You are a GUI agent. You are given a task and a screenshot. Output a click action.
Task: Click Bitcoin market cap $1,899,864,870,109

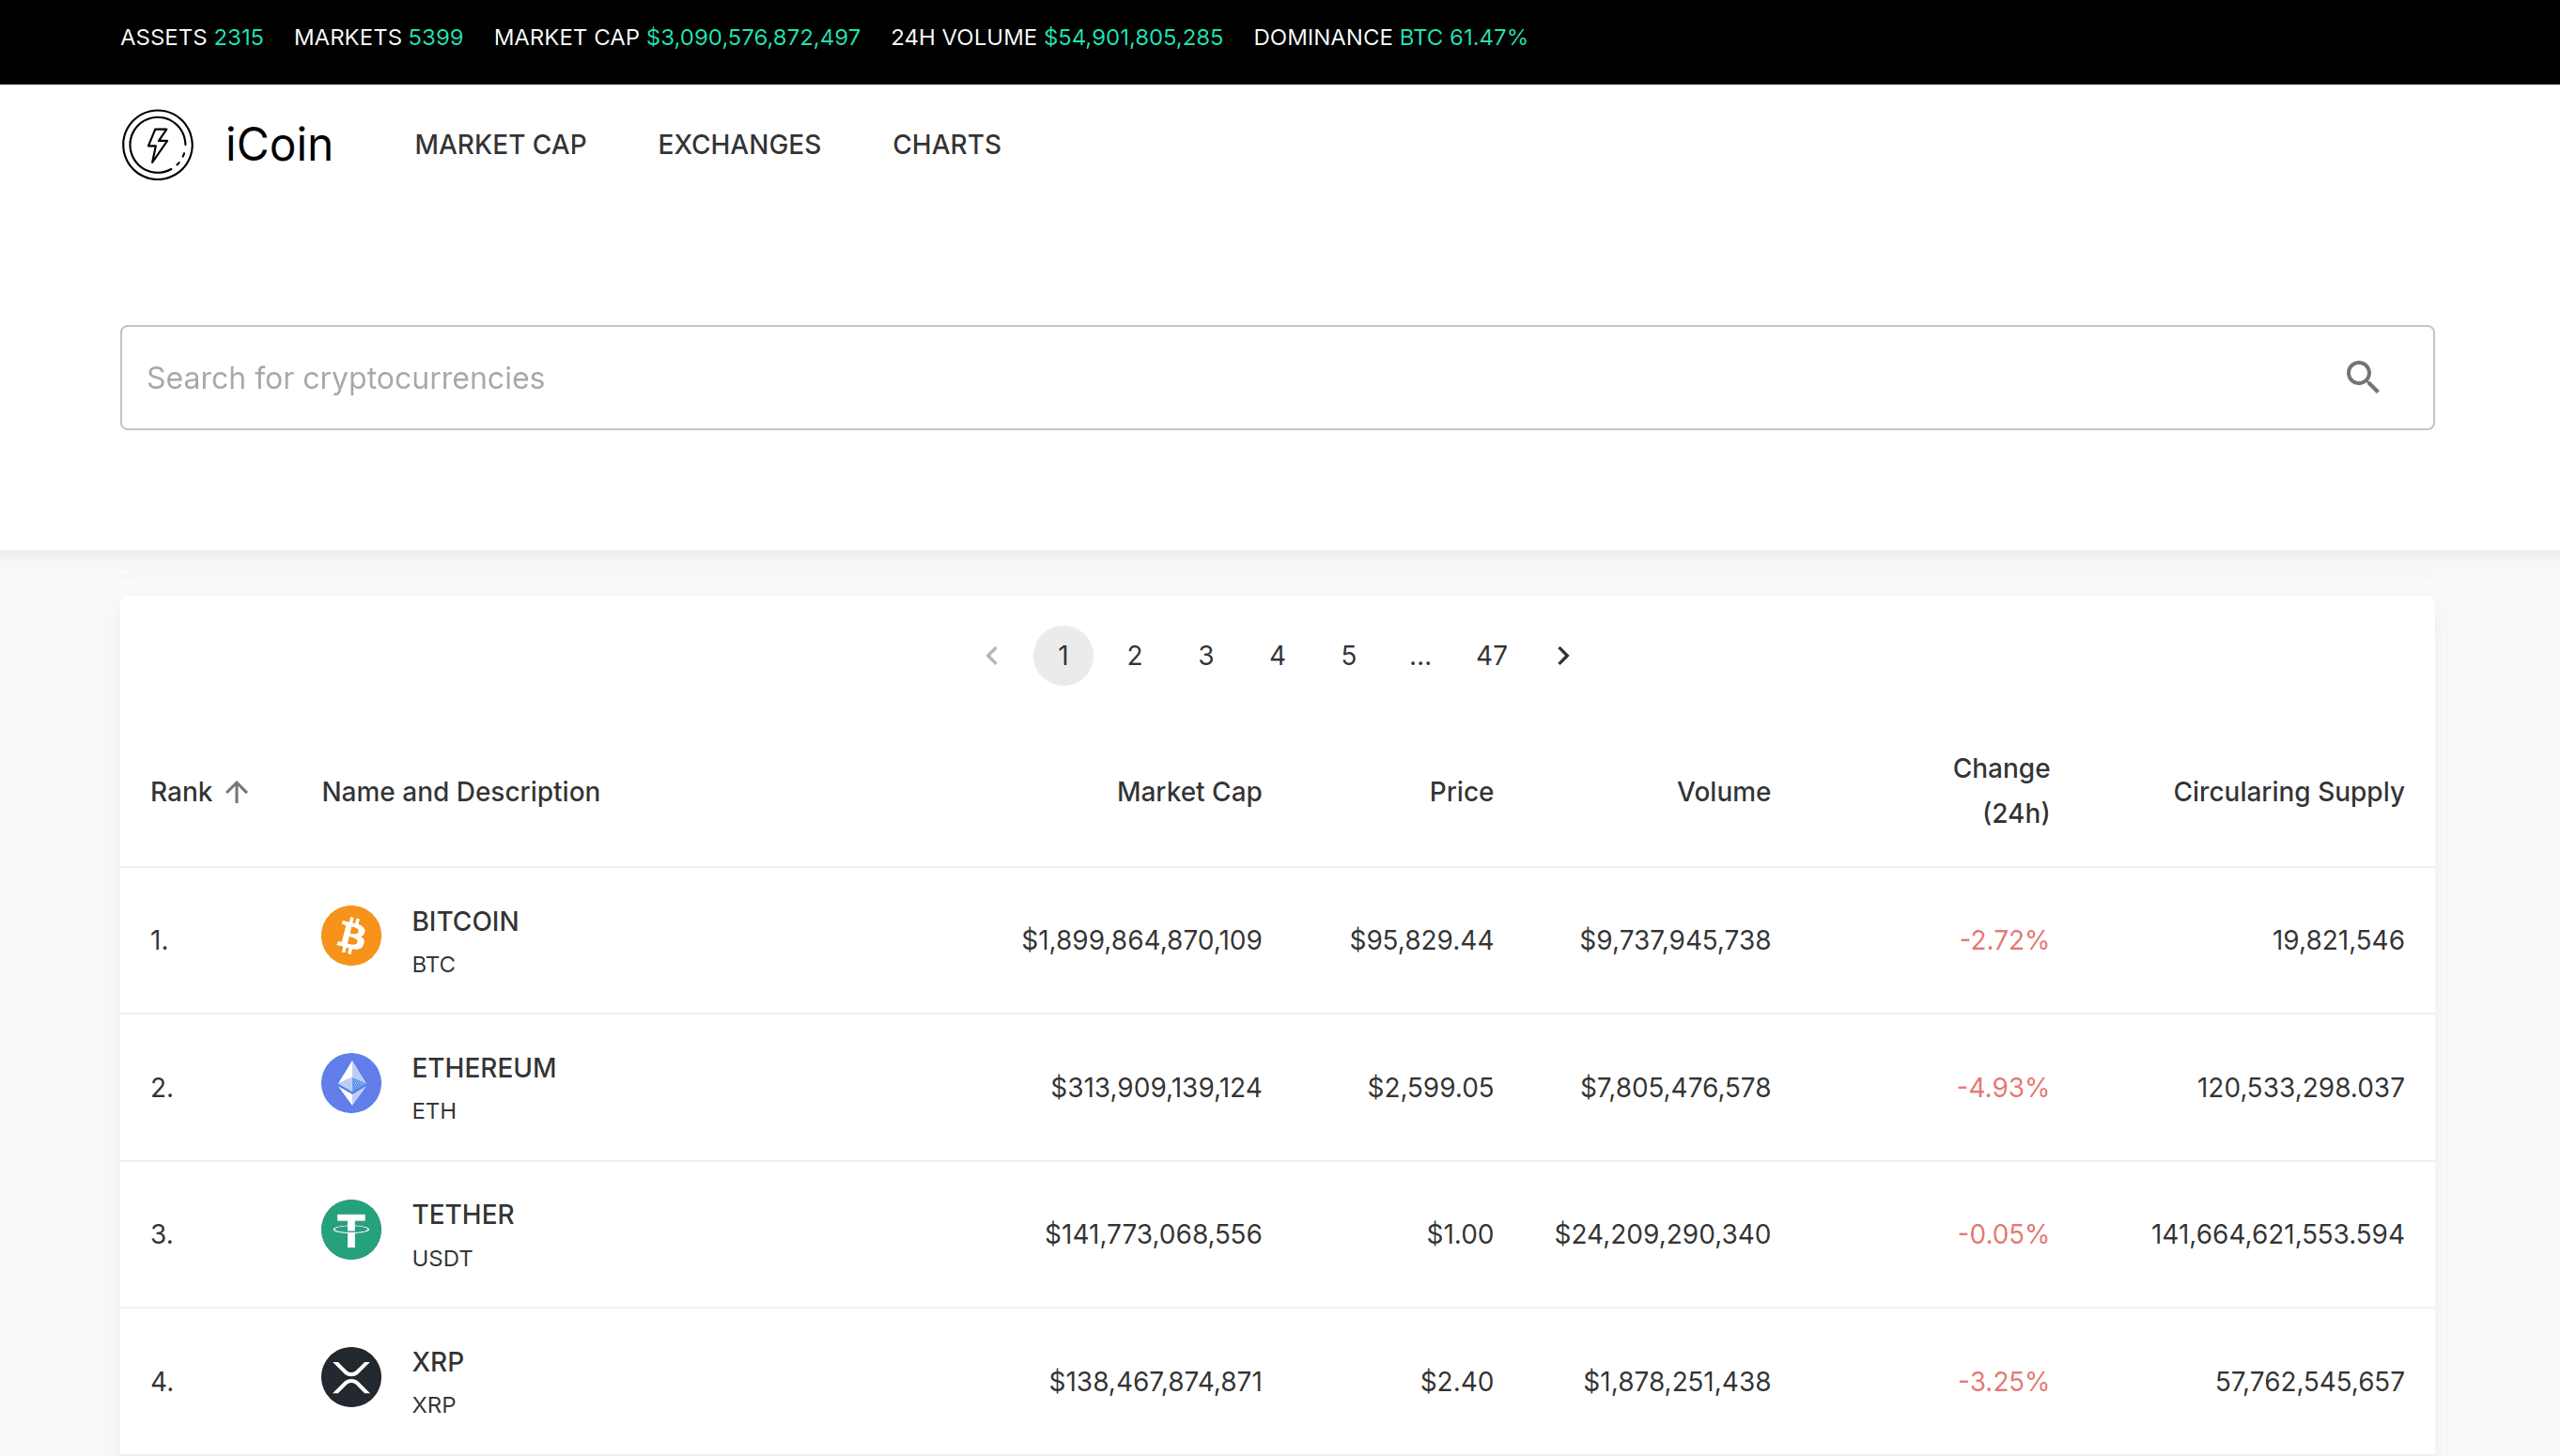[x=1141, y=940]
